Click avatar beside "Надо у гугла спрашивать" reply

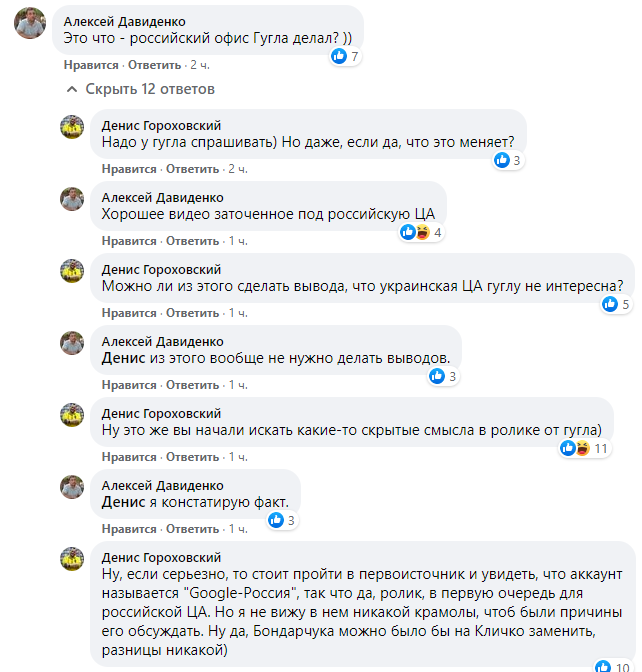click(73, 127)
